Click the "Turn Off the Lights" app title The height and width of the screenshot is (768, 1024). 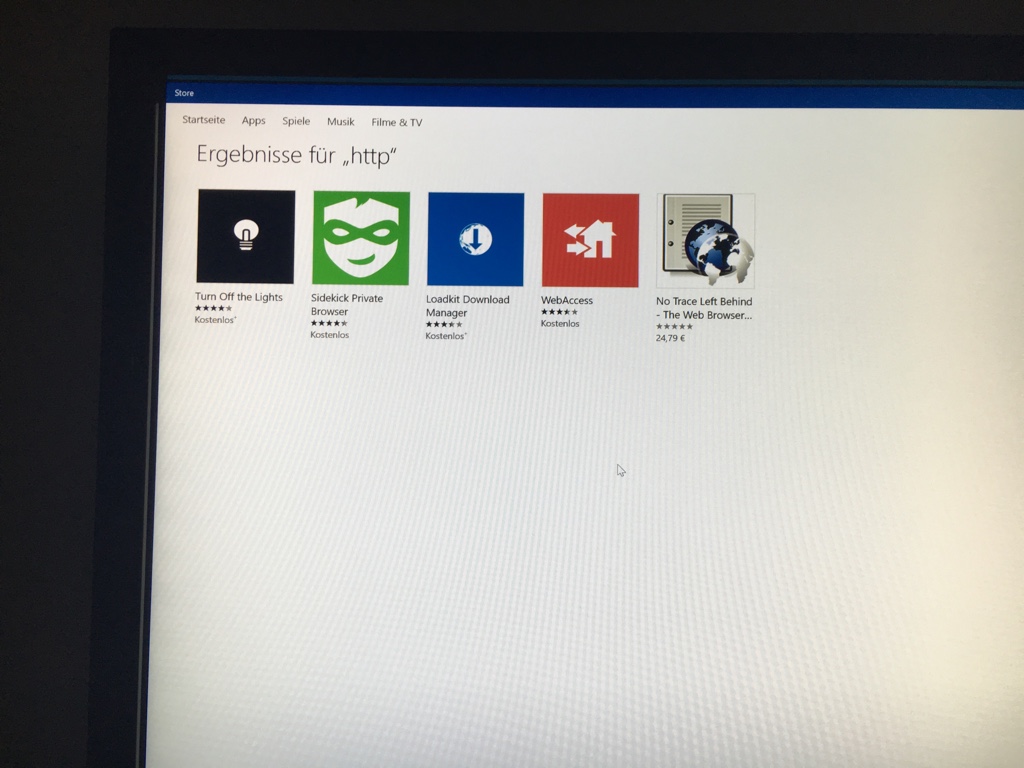(238, 297)
